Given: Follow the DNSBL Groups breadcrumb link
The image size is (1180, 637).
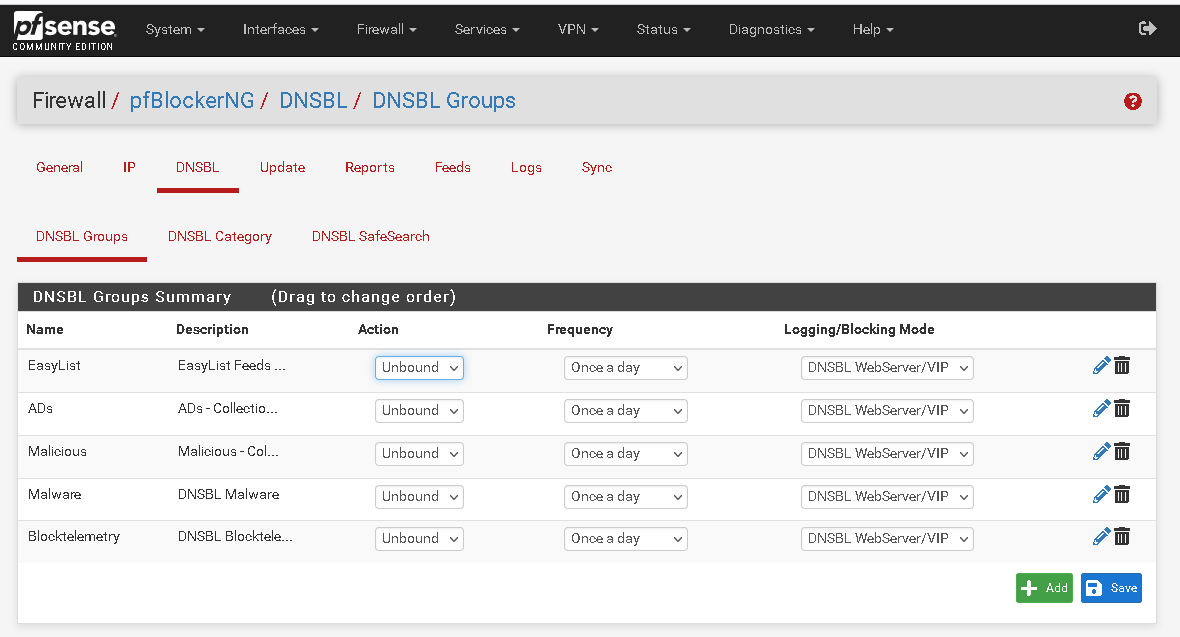Looking at the screenshot, I should 444,100.
